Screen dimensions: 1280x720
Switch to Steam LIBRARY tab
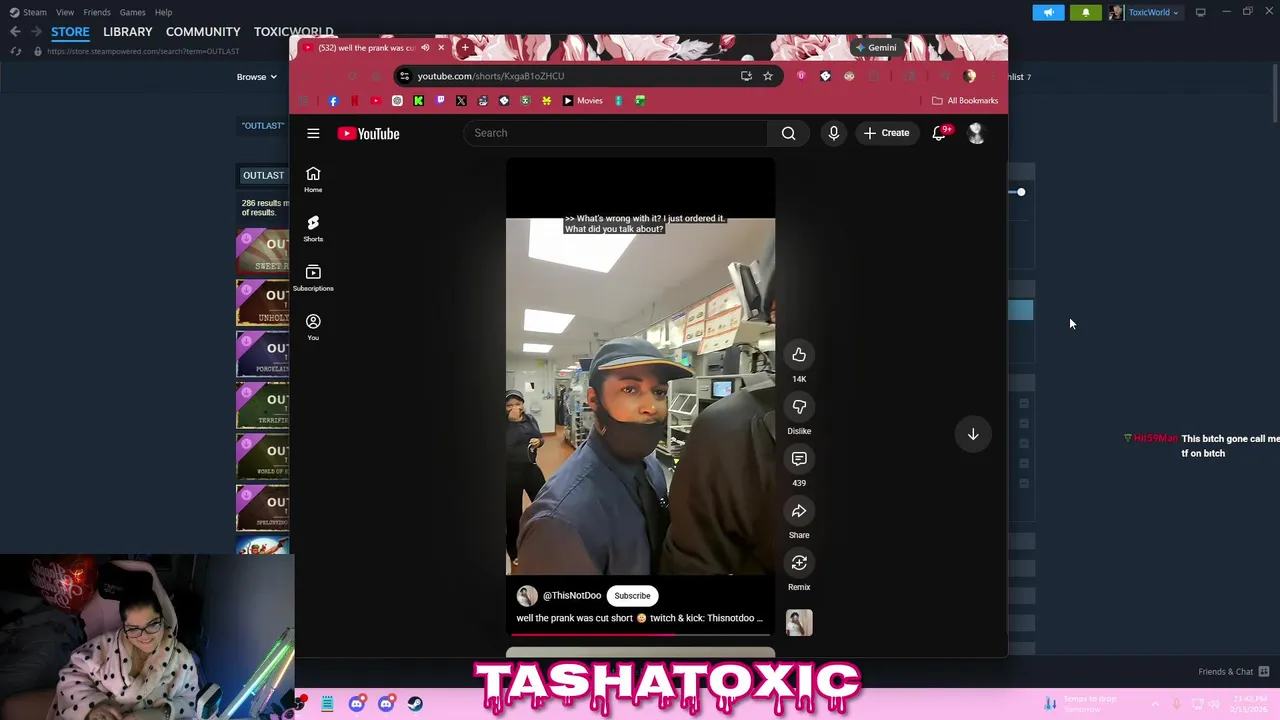tap(128, 32)
